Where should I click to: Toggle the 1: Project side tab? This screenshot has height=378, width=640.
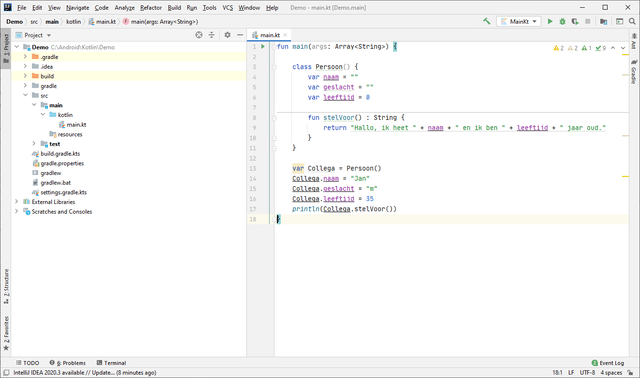(6, 48)
